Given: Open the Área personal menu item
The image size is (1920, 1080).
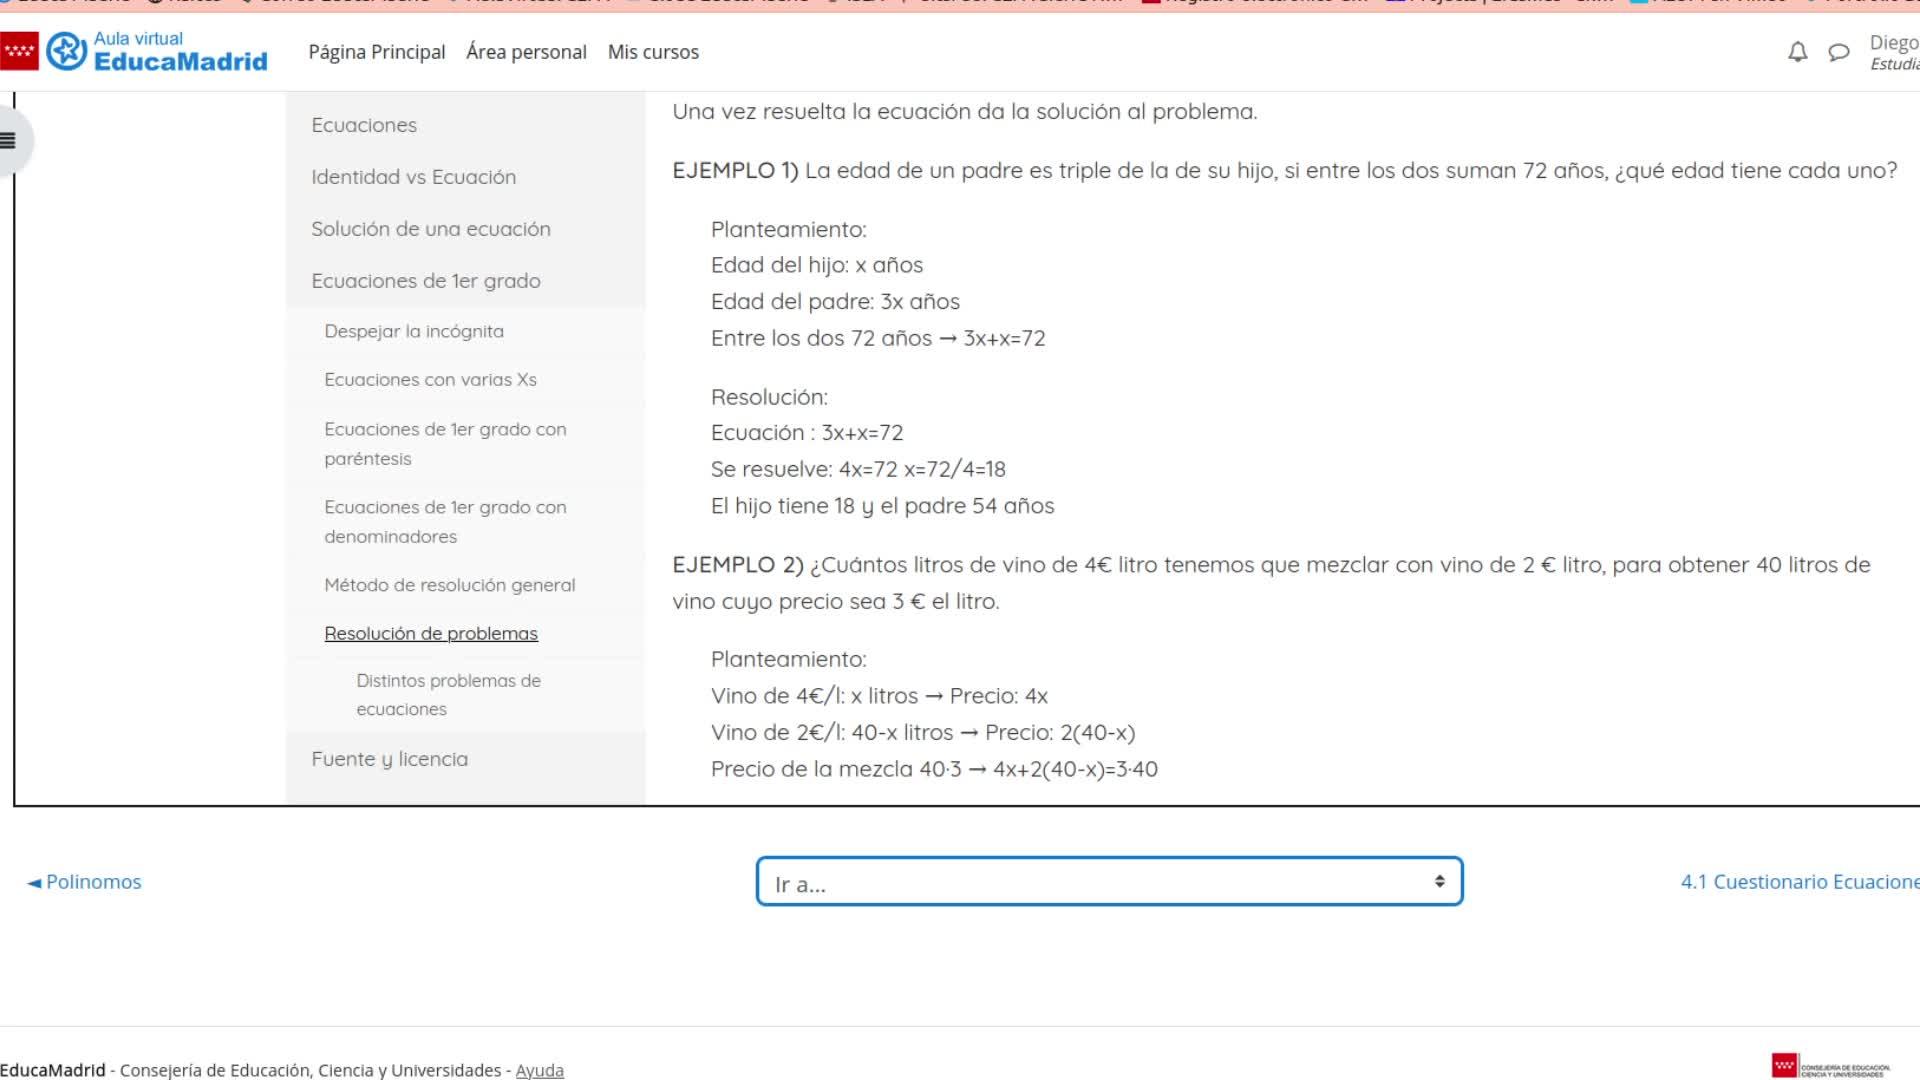Looking at the screenshot, I should click(526, 52).
